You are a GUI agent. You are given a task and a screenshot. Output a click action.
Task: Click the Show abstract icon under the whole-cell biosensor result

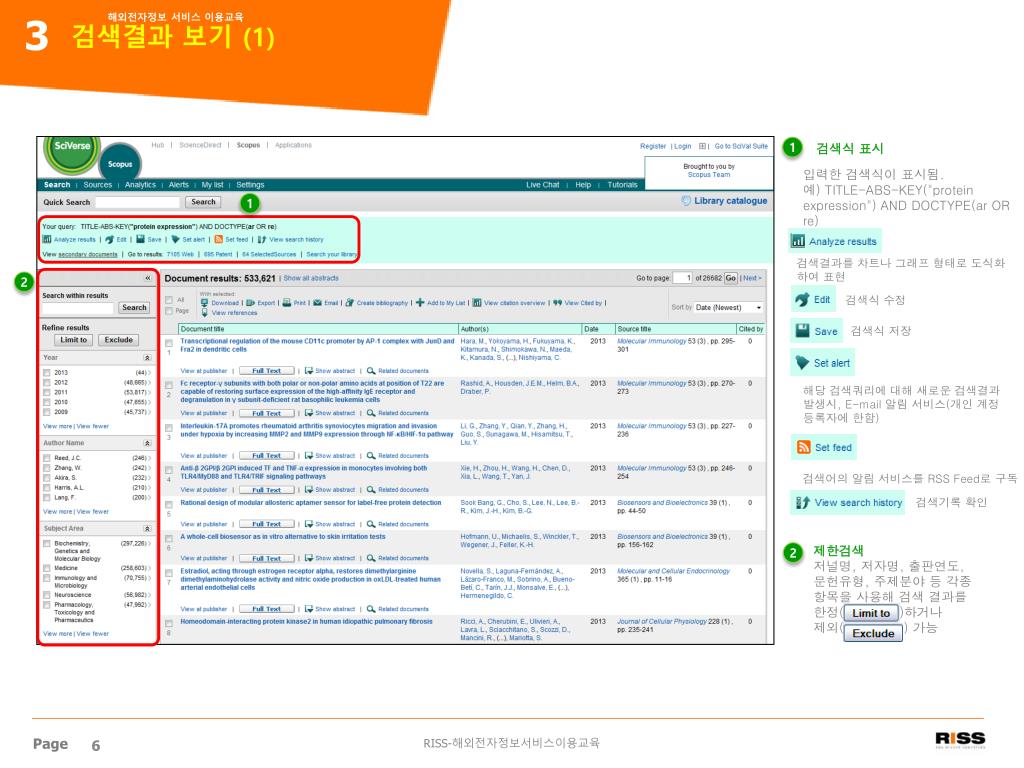[x=309, y=558]
